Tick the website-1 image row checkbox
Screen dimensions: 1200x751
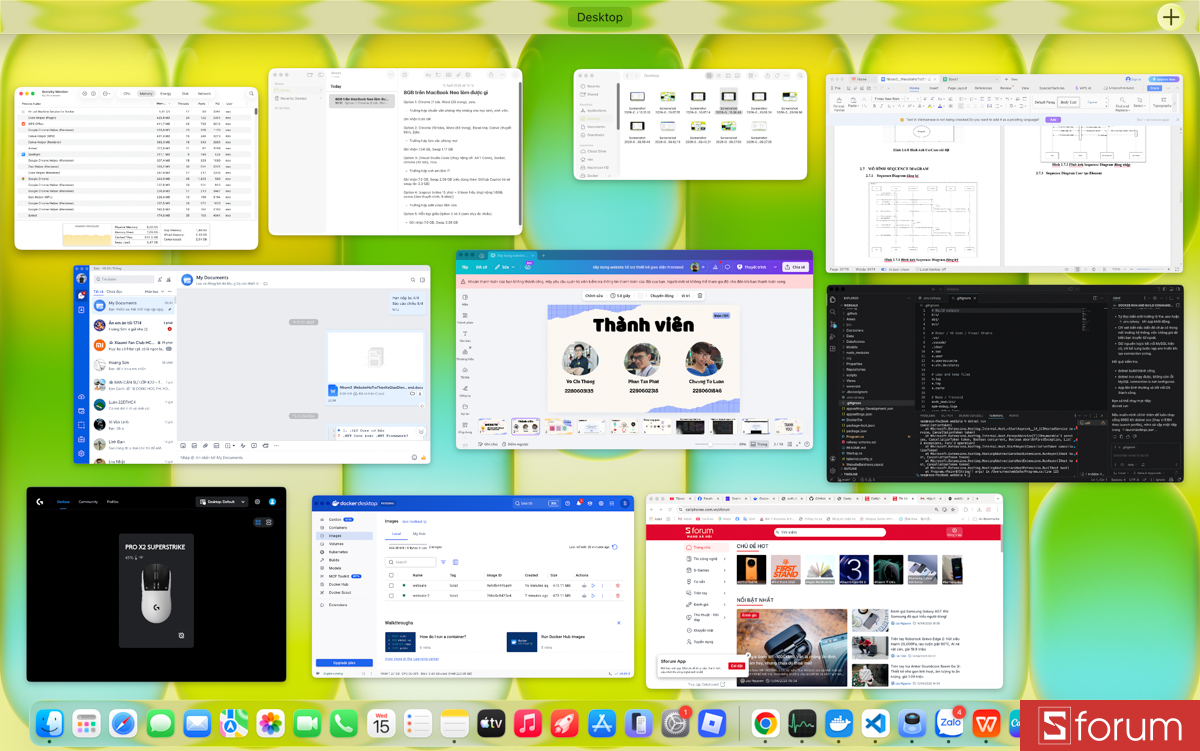click(x=392, y=595)
